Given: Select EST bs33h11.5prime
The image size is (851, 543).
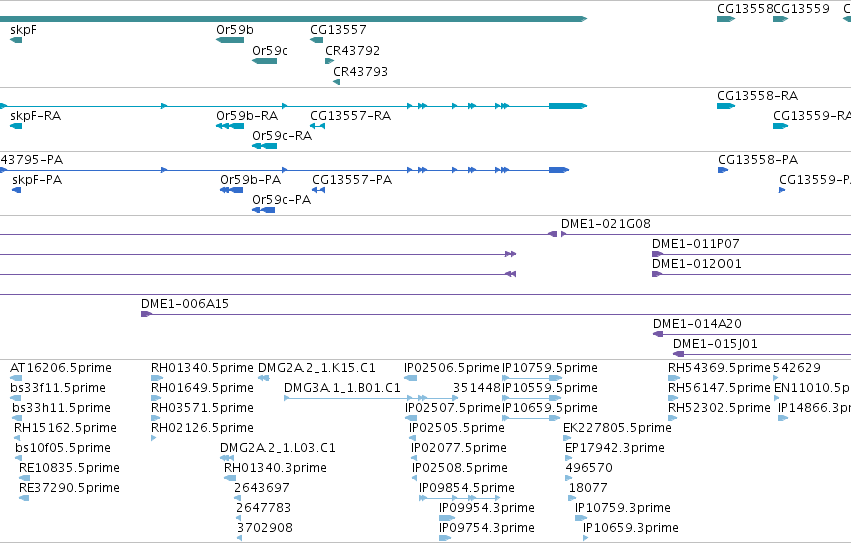Looking at the screenshot, I should tap(16, 418).
